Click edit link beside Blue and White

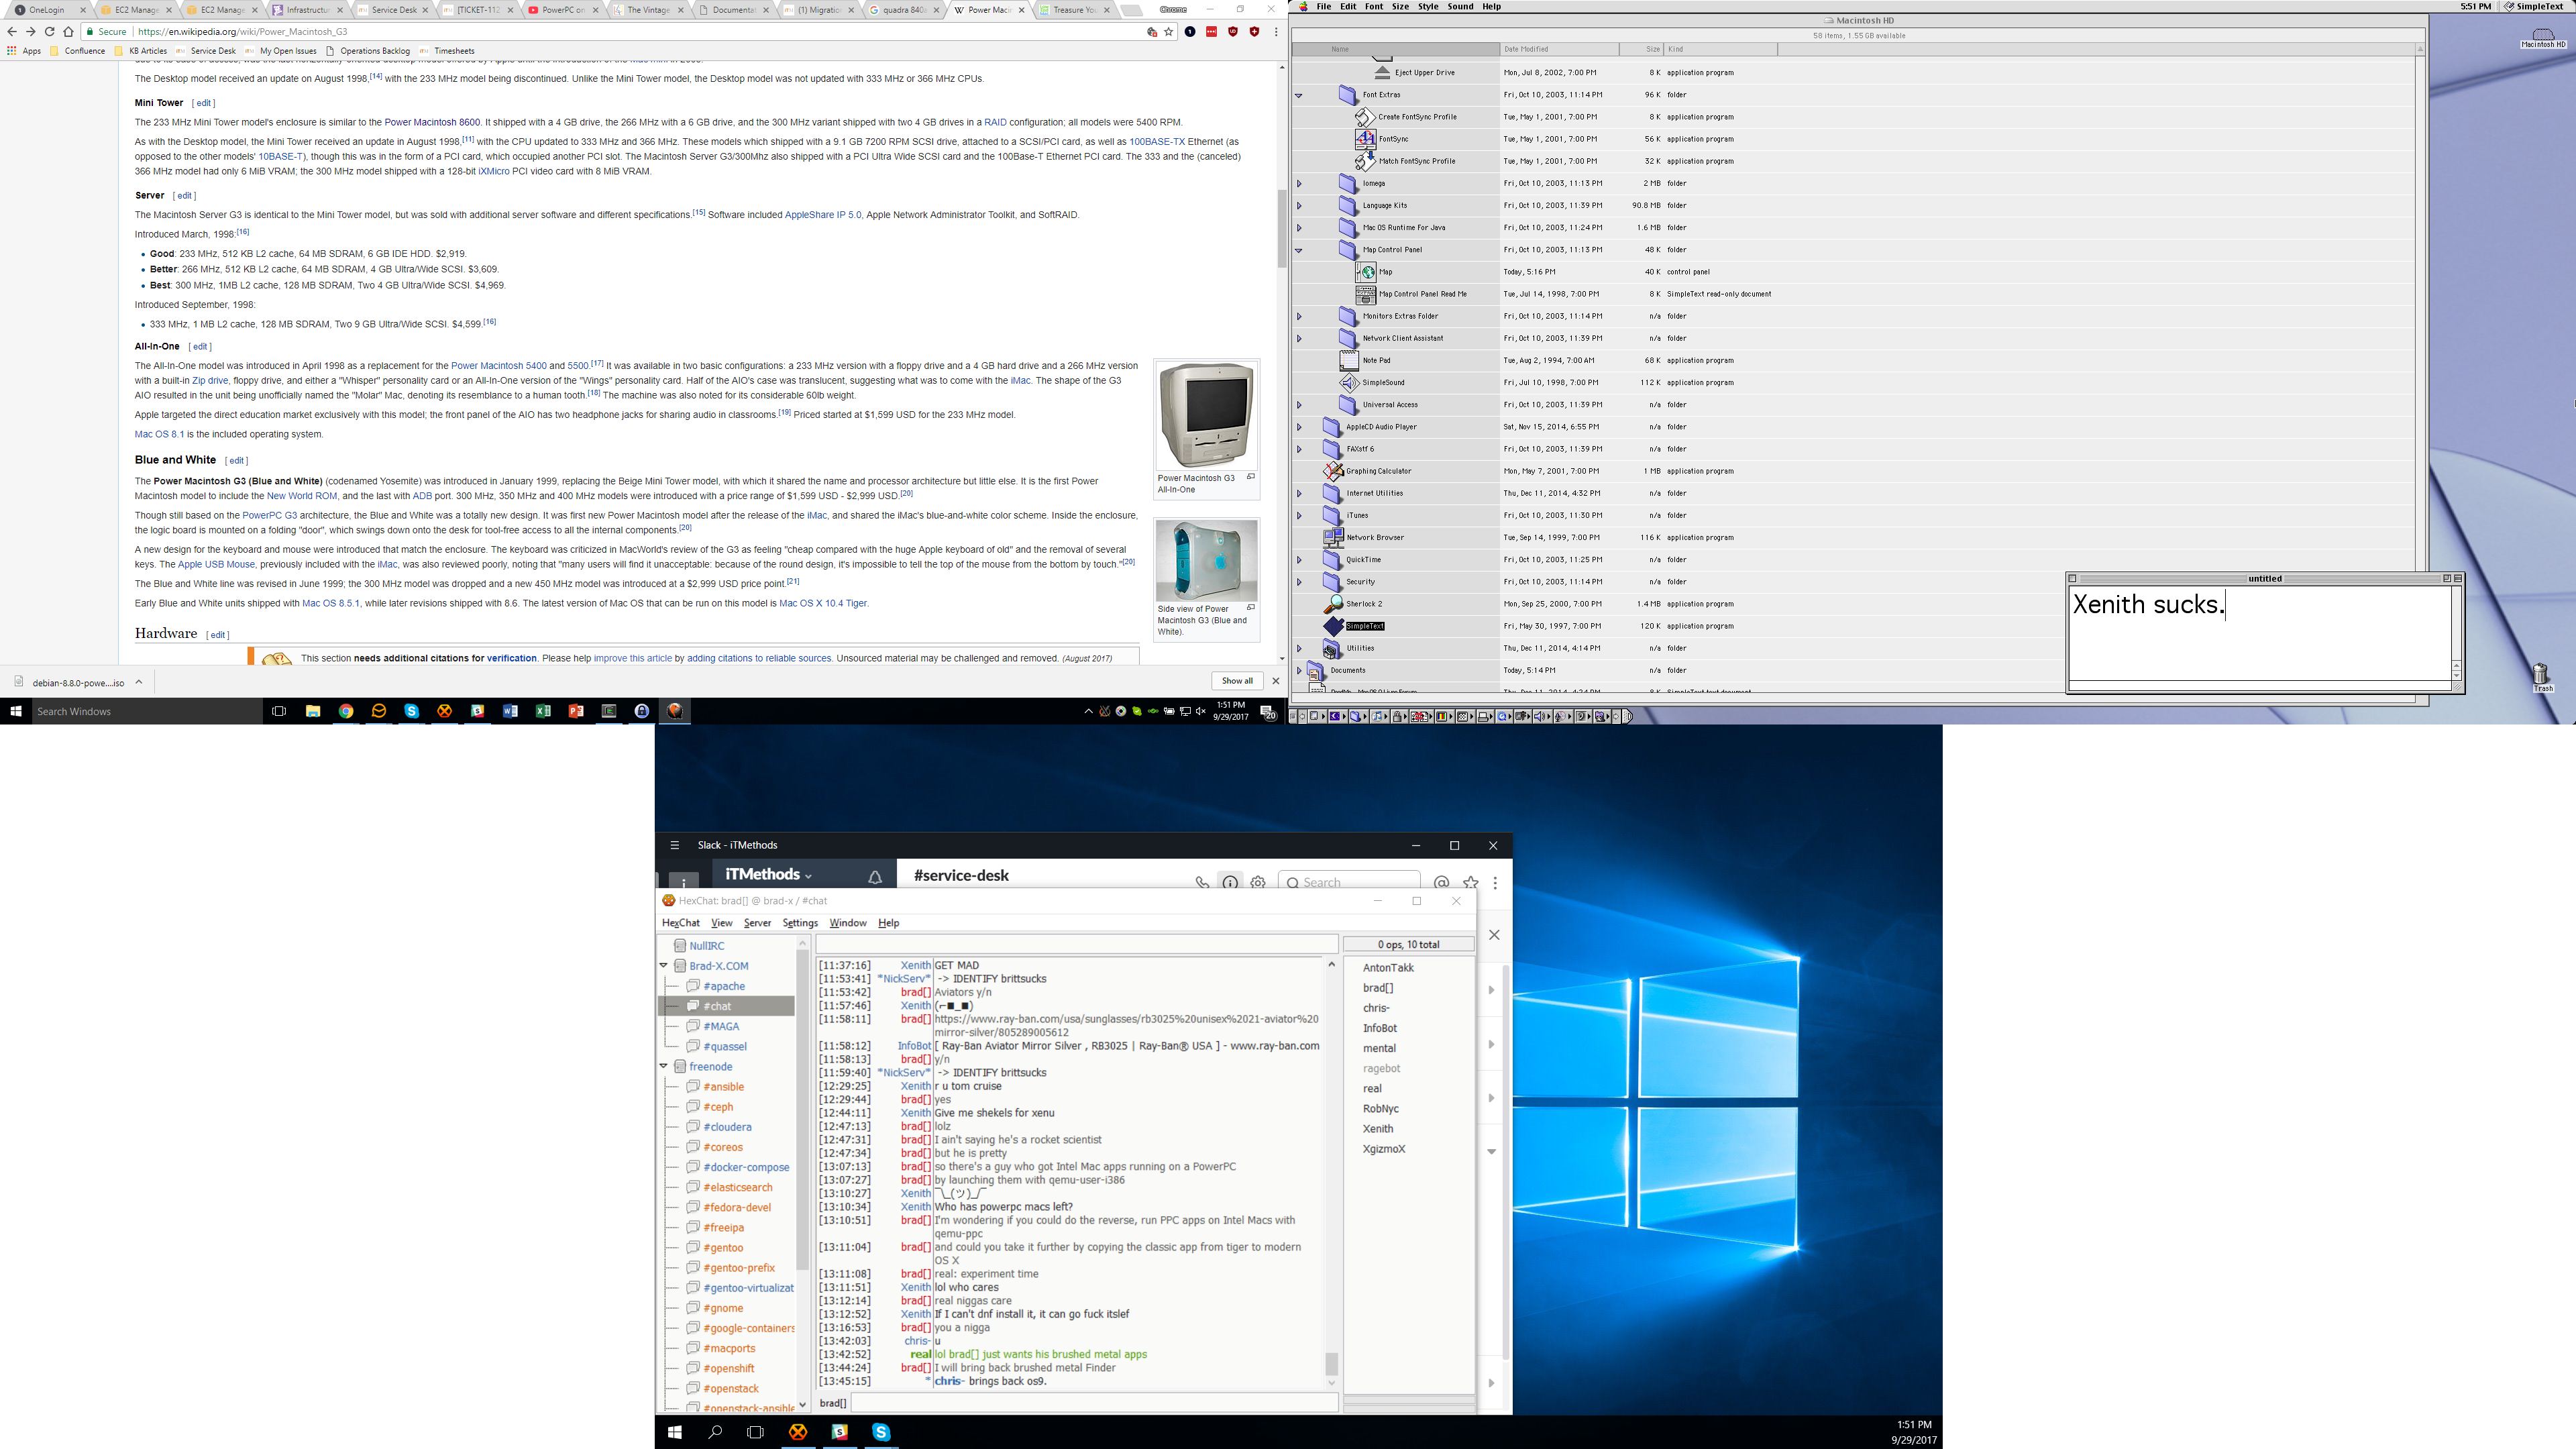[236, 461]
